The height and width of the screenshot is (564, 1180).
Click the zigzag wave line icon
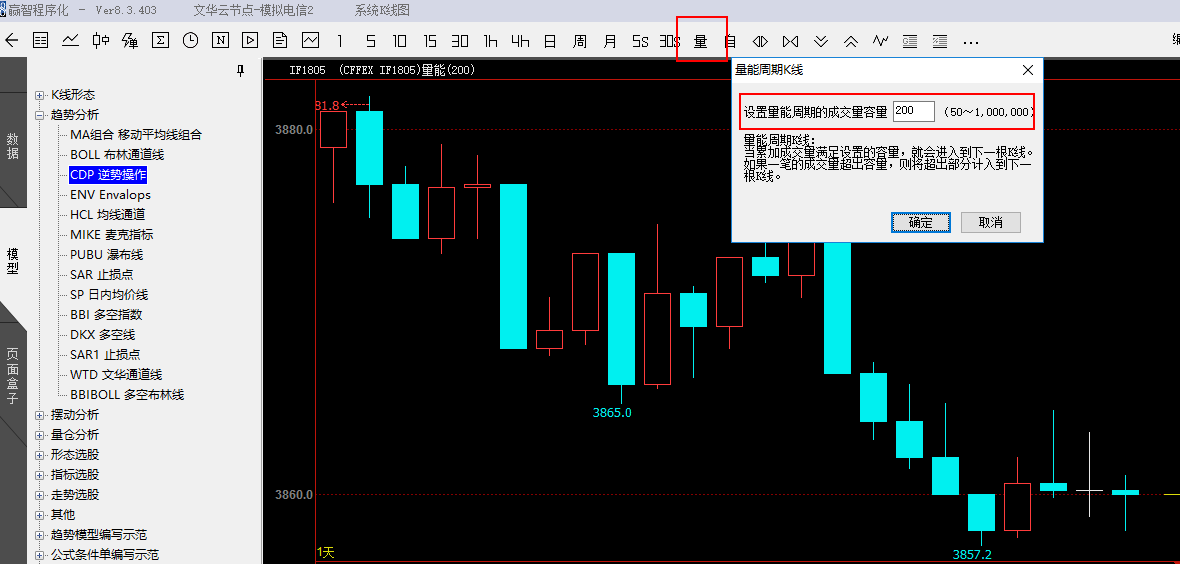click(x=880, y=41)
